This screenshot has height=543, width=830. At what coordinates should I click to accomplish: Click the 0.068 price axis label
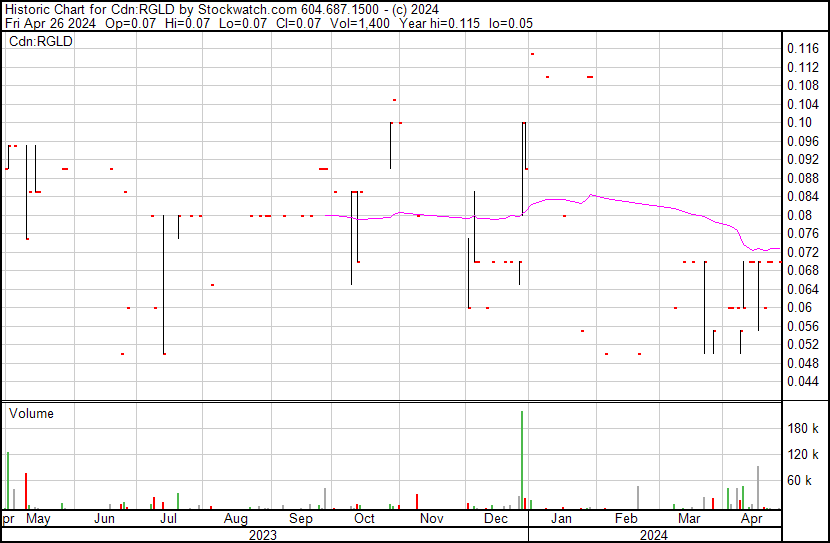(803, 270)
